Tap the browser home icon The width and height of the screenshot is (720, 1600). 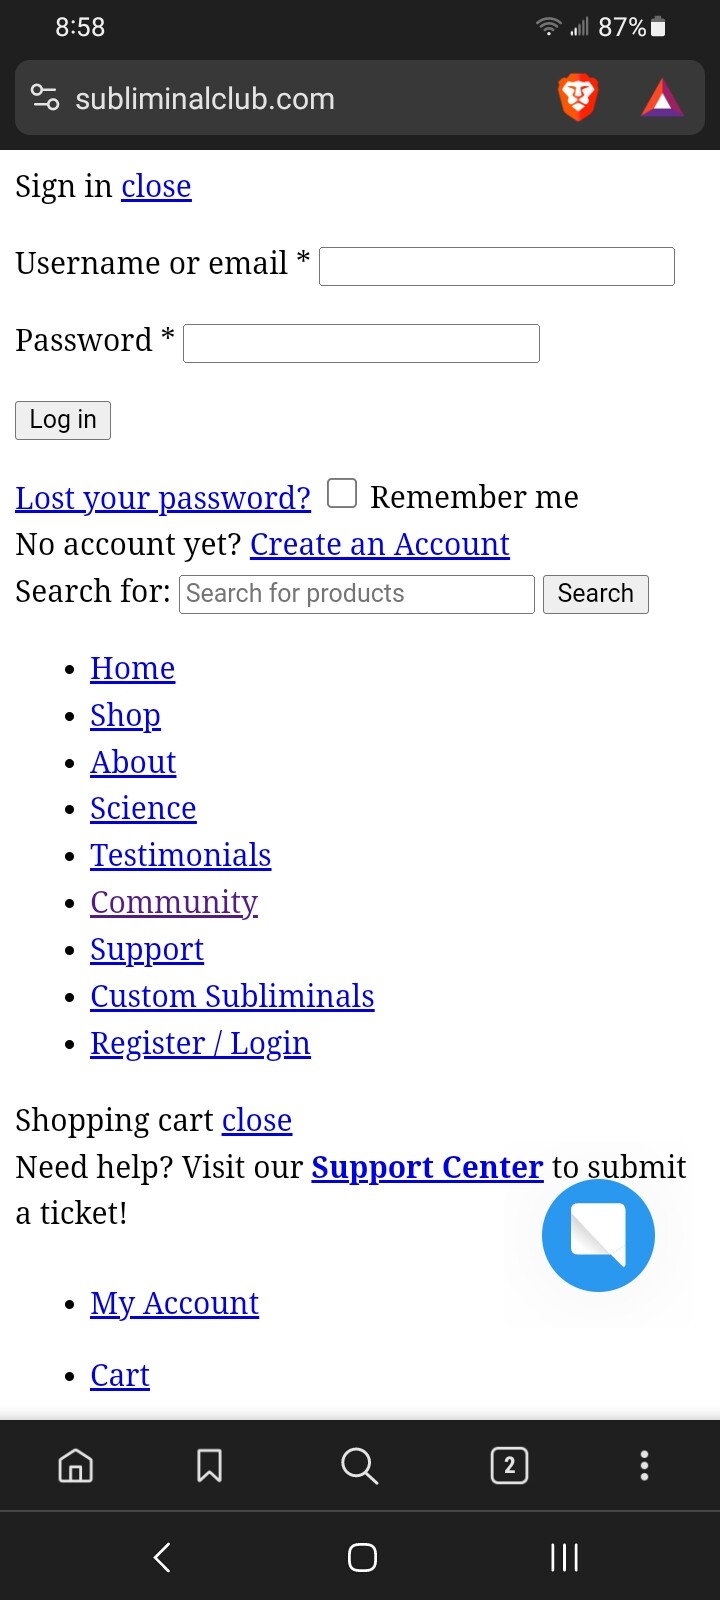(x=76, y=1466)
